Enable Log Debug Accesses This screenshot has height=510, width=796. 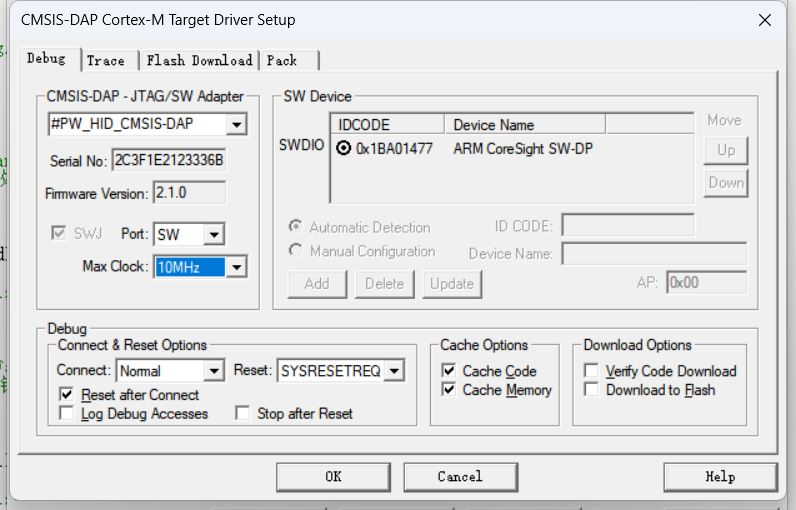point(67,413)
